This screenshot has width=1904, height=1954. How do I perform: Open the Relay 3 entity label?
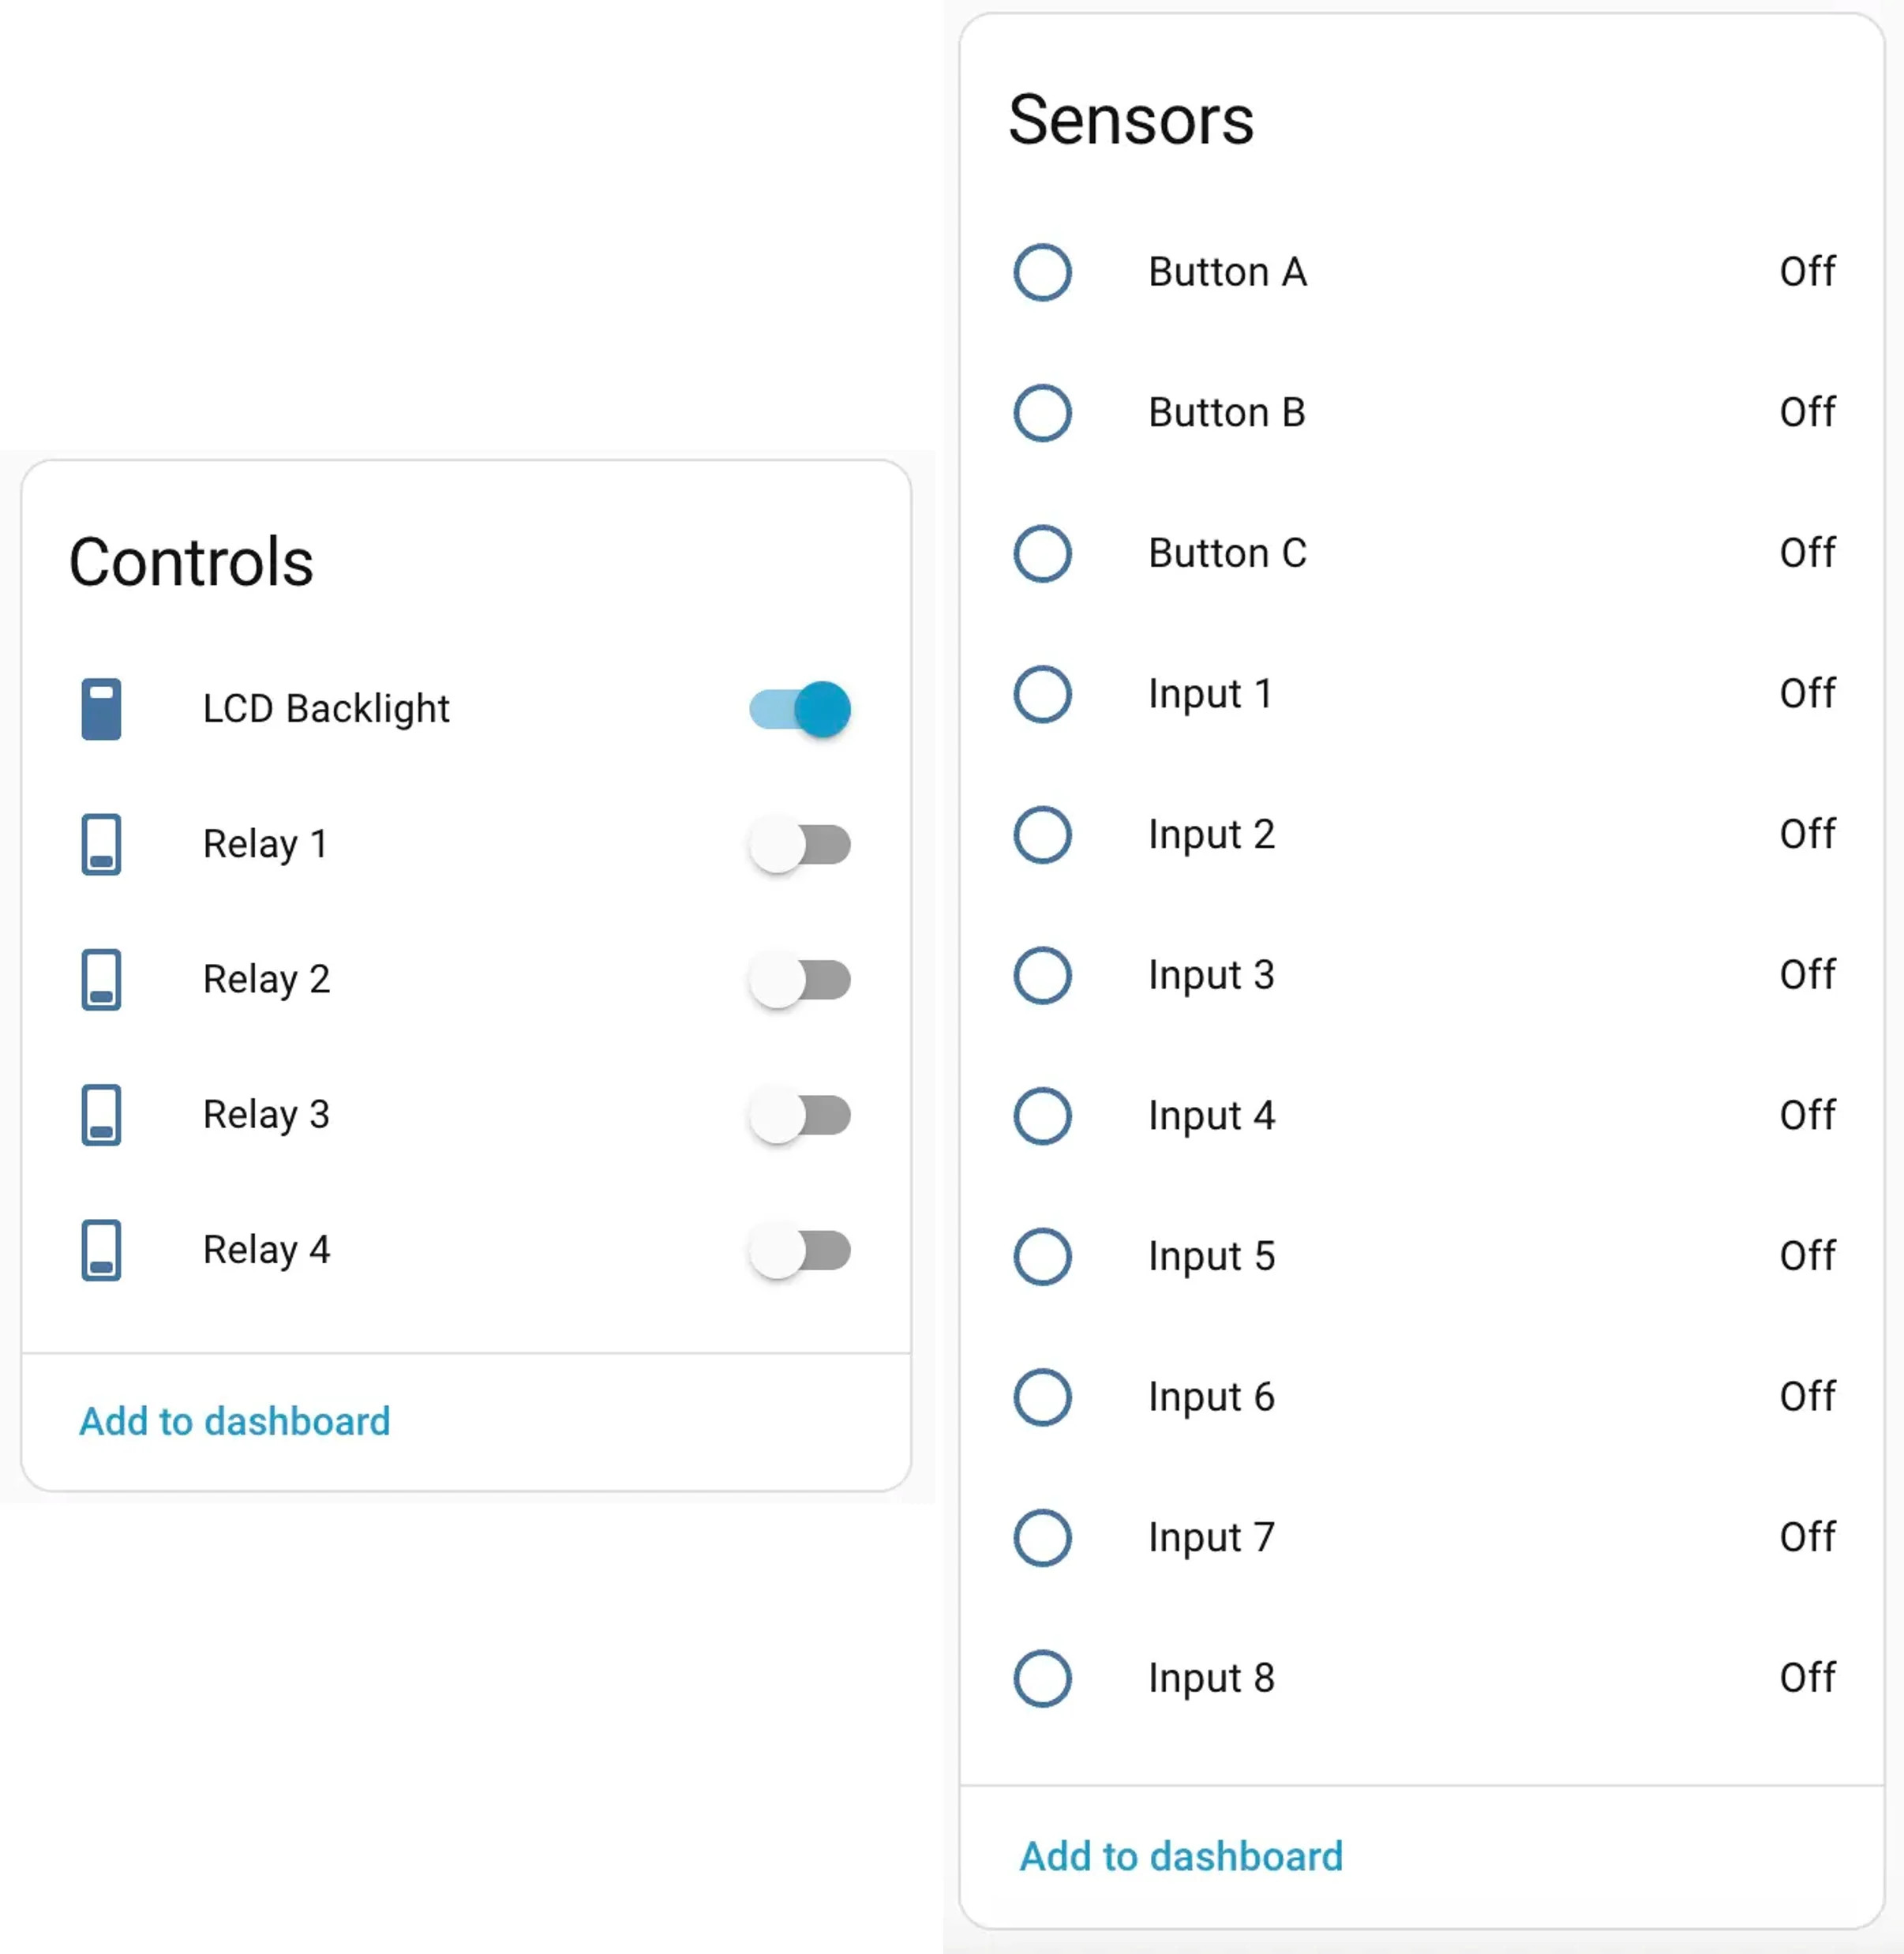[x=266, y=1115]
